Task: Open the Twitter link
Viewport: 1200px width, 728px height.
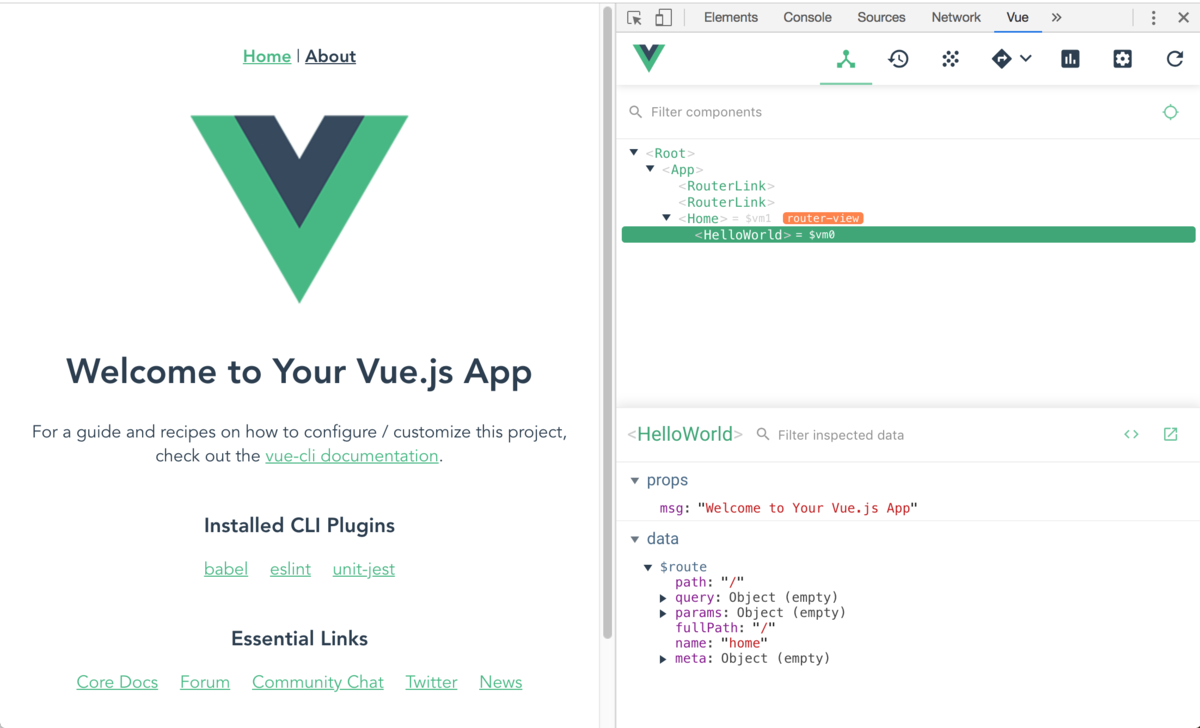Action: point(432,682)
